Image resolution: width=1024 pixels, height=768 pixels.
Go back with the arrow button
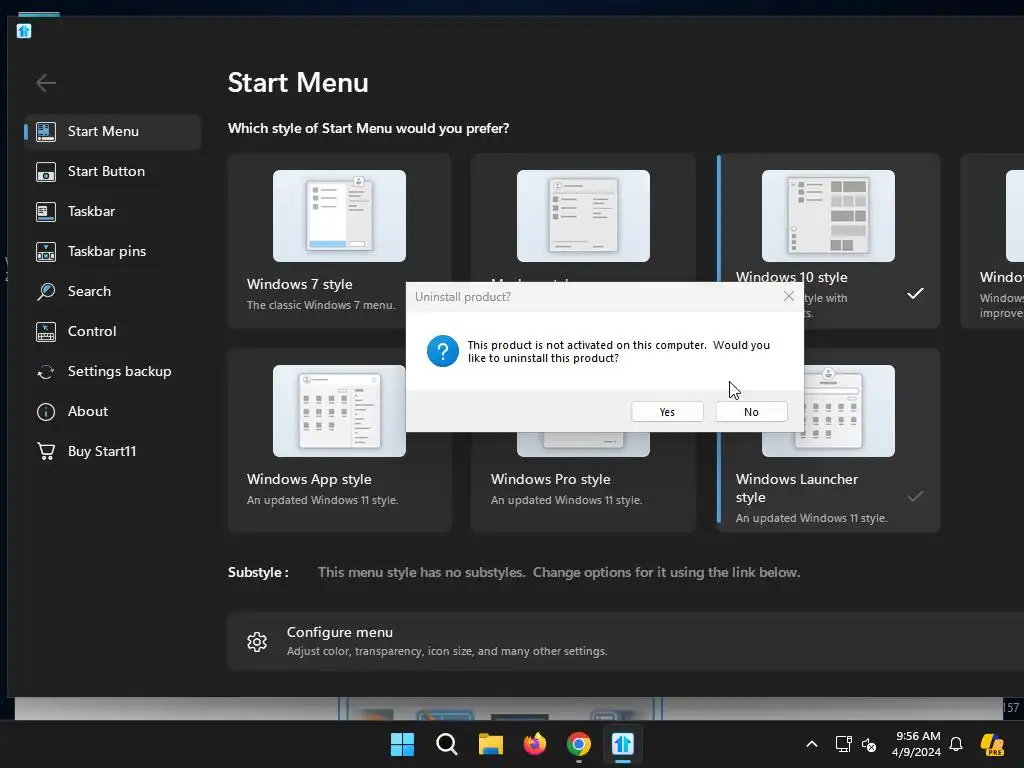46,83
